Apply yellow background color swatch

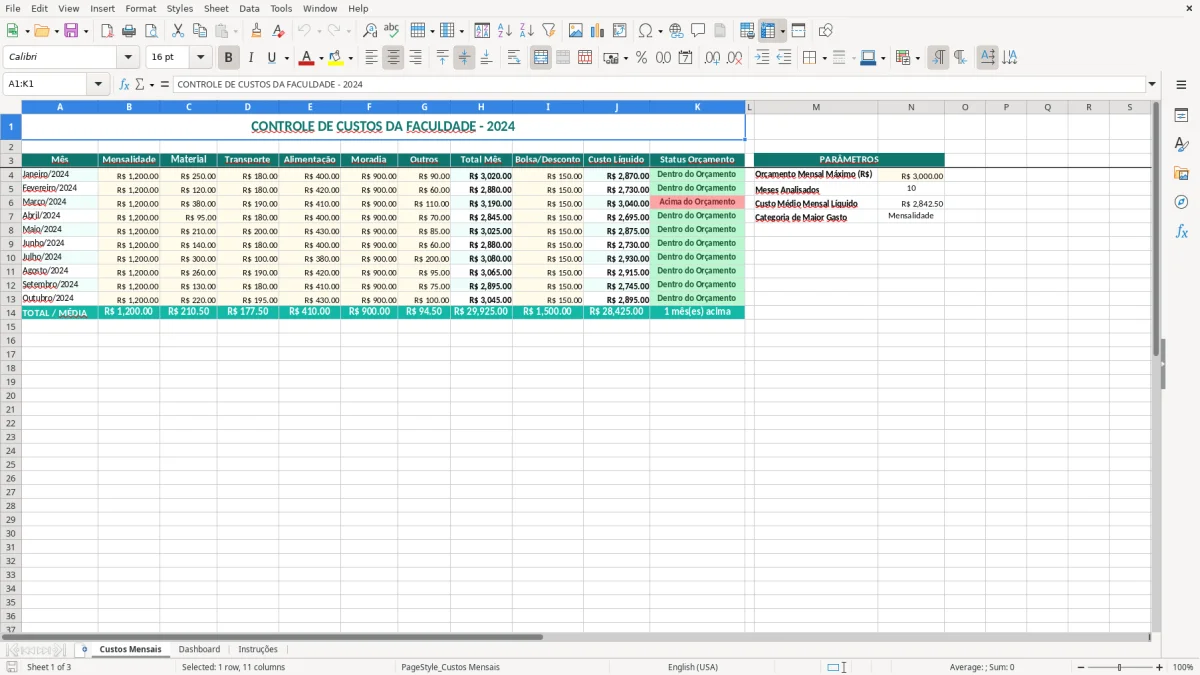(336, 58)
